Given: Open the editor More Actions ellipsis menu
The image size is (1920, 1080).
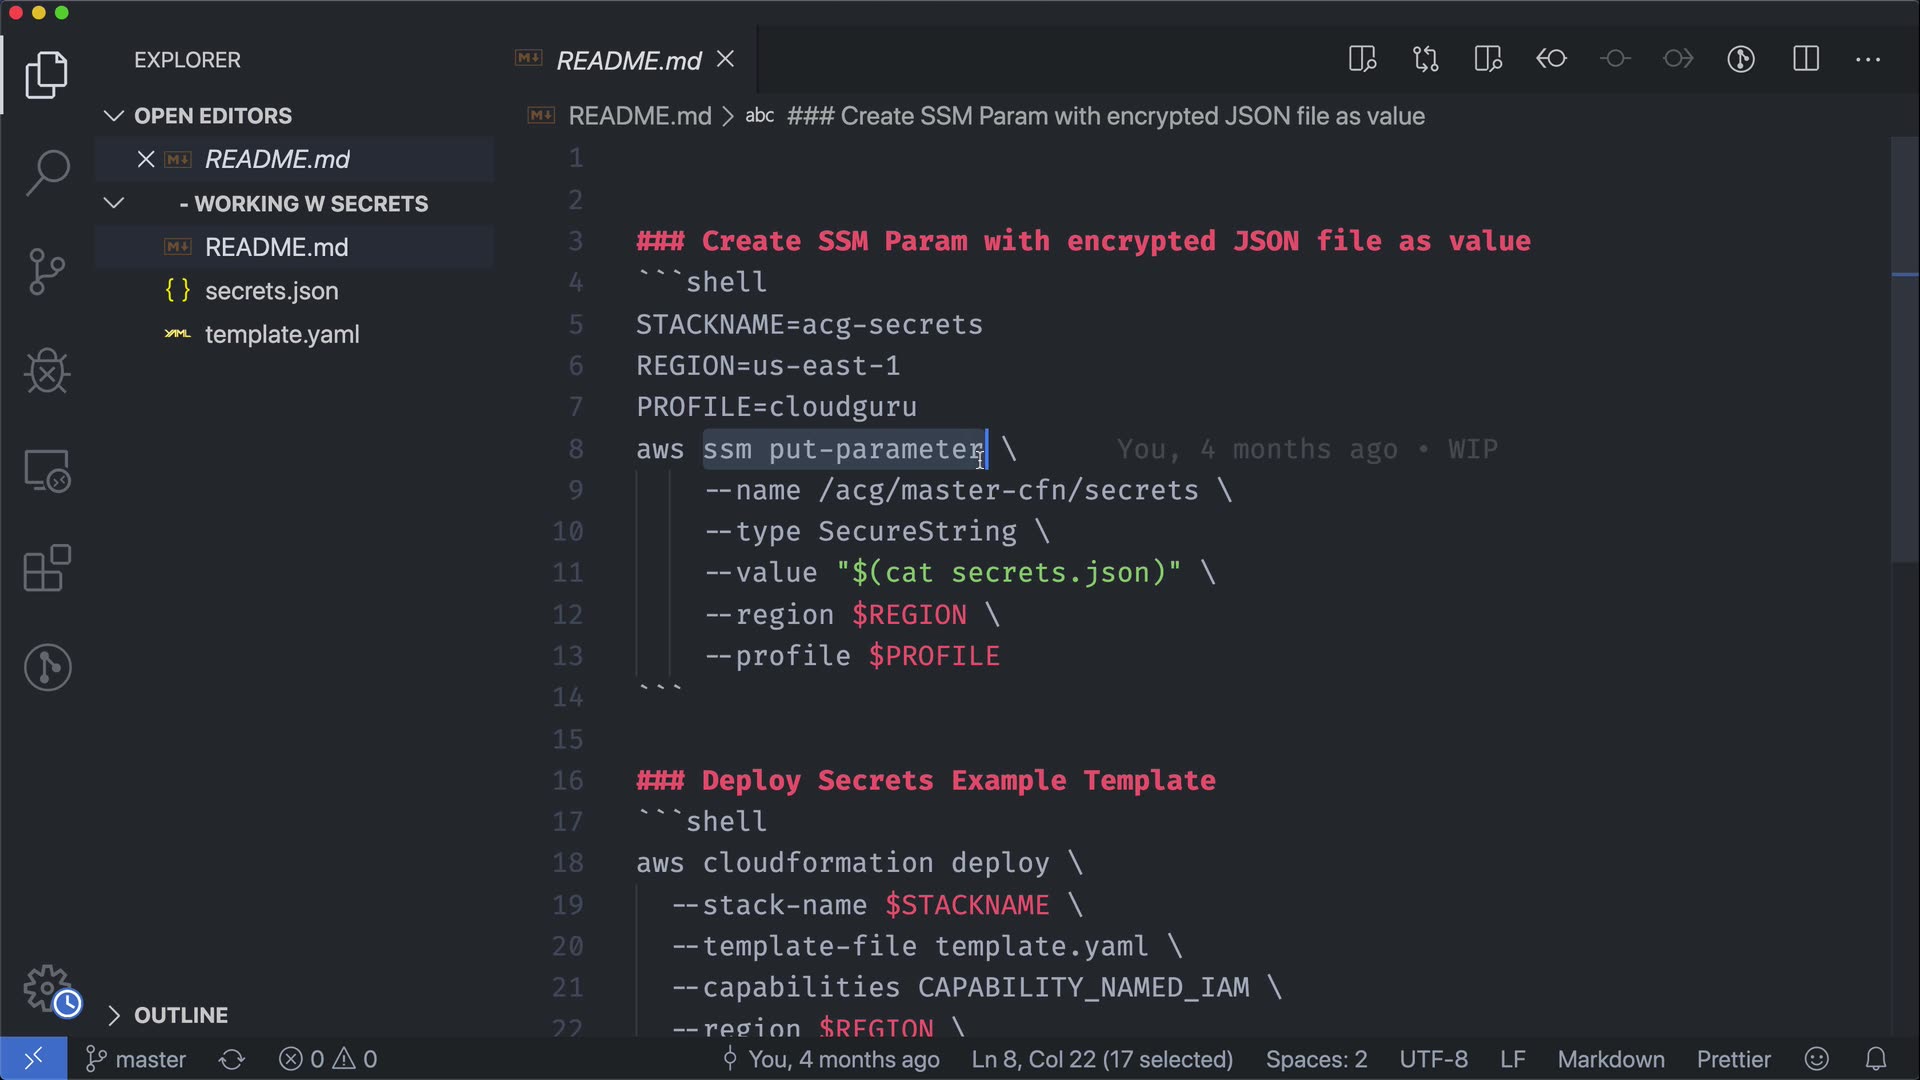Looking at the screenshot, I should pyautogui.click(x=1867, y=59).
